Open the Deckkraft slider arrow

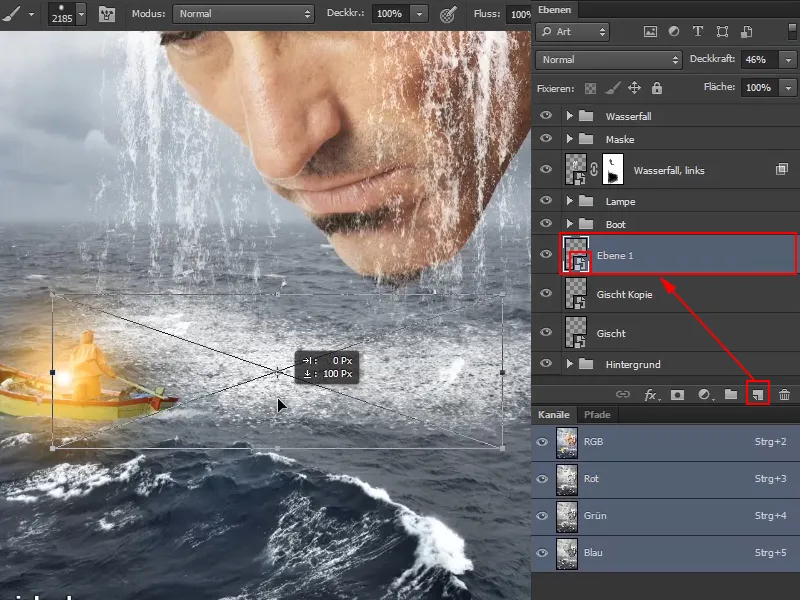click(788, 60)
